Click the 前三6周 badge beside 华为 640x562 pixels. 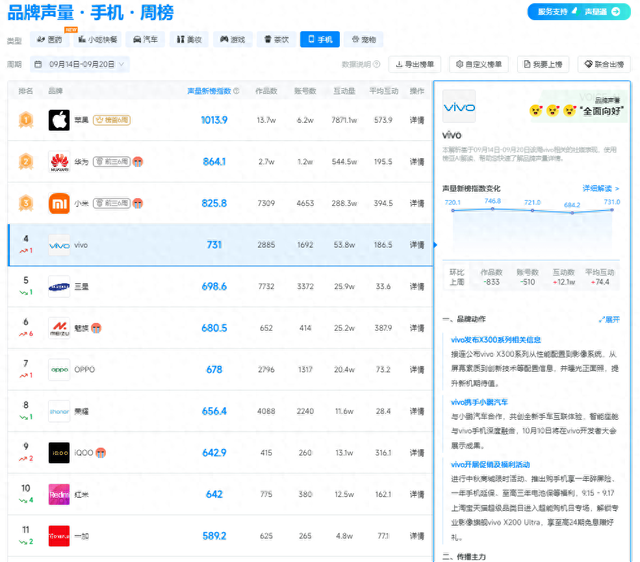click(x=112, y=162)
